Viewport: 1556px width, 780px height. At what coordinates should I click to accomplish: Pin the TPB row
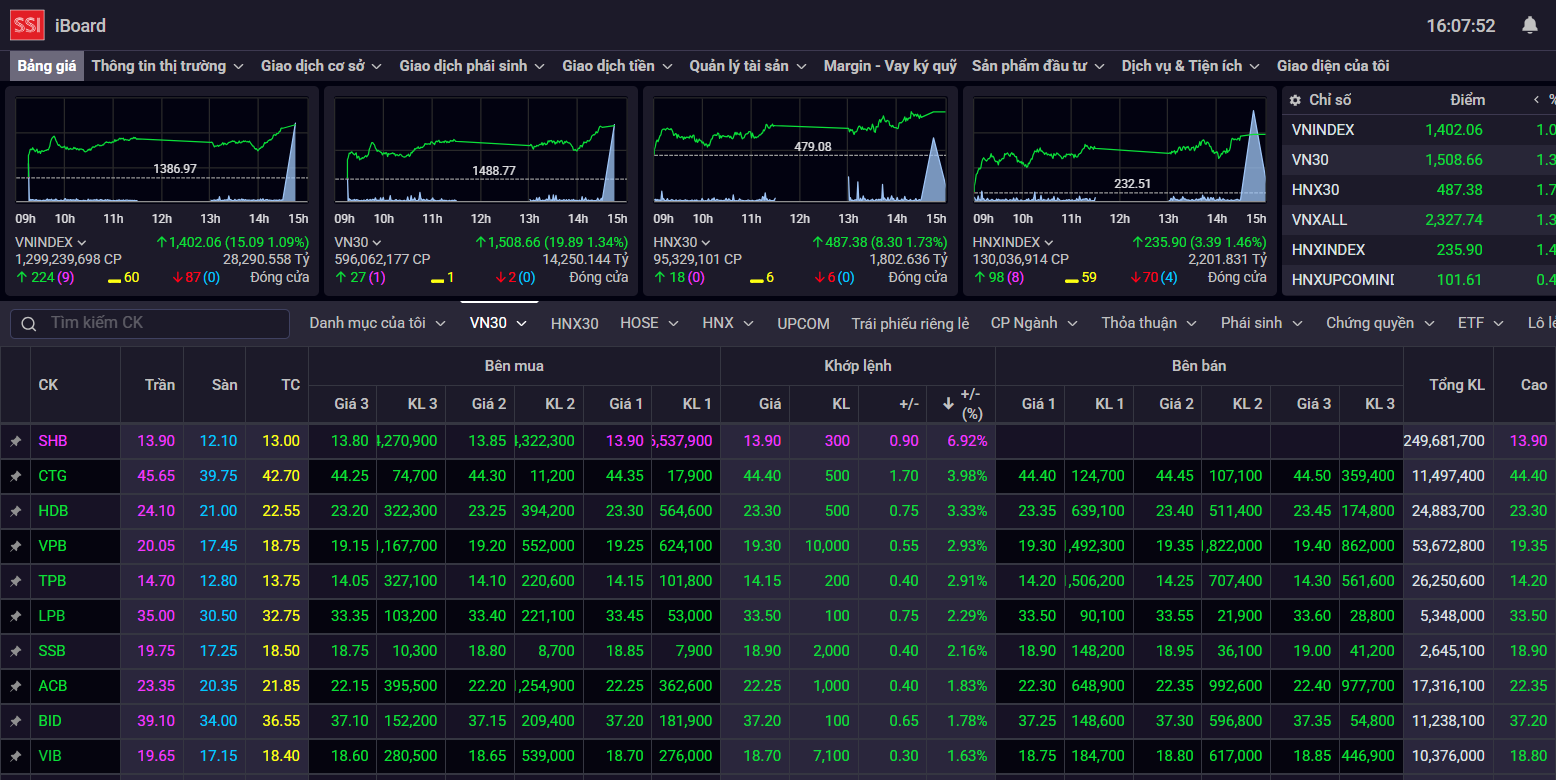[x=15, y=581]
